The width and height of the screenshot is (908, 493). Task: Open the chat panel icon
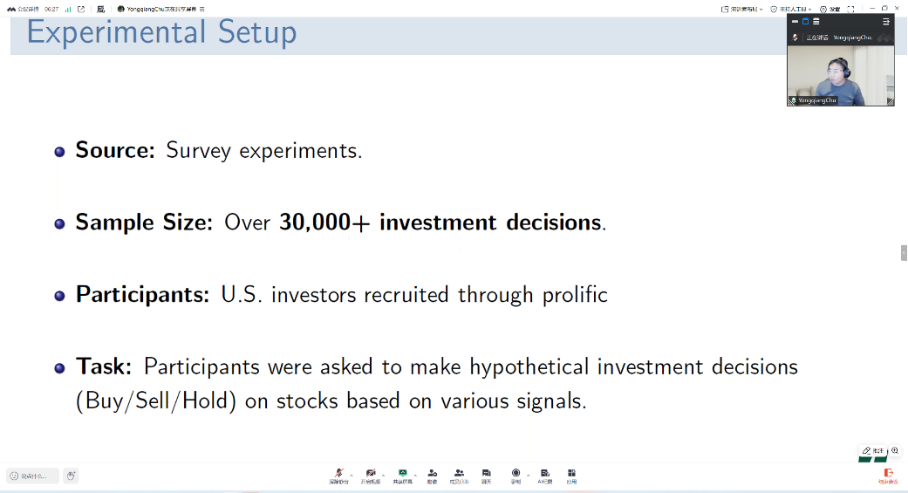tap(486, 473)
